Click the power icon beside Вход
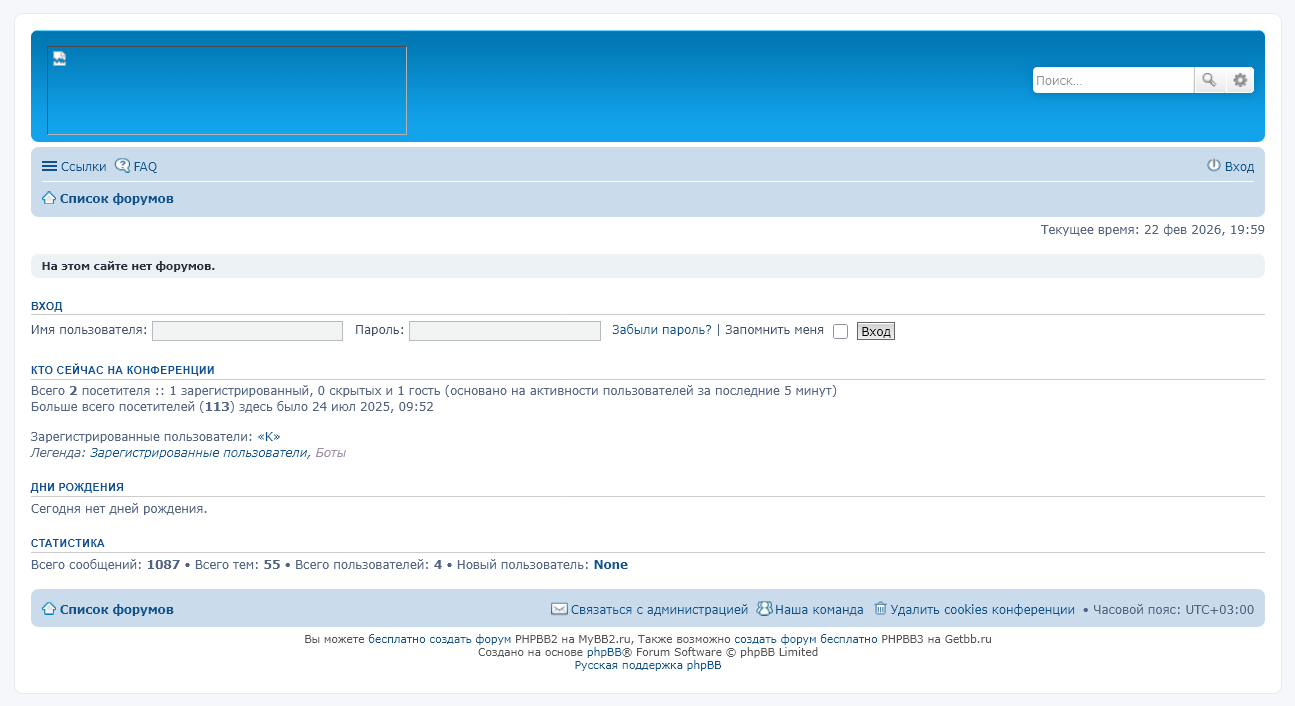 [x=1214, y=166]
